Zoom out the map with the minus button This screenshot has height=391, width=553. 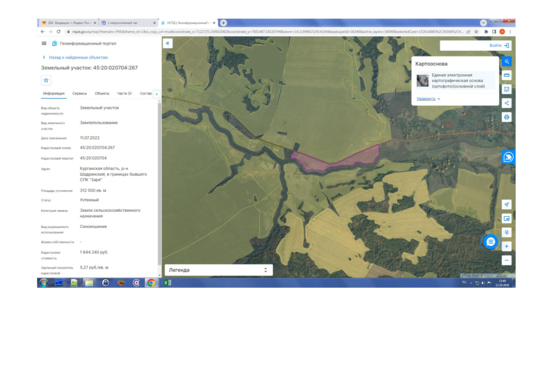506,261
